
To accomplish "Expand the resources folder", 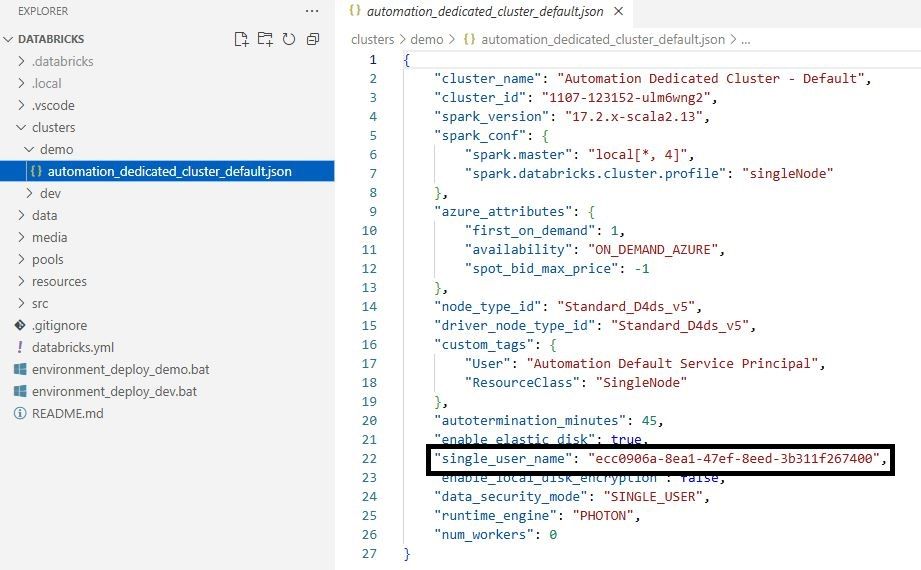I will coord(22,281).
